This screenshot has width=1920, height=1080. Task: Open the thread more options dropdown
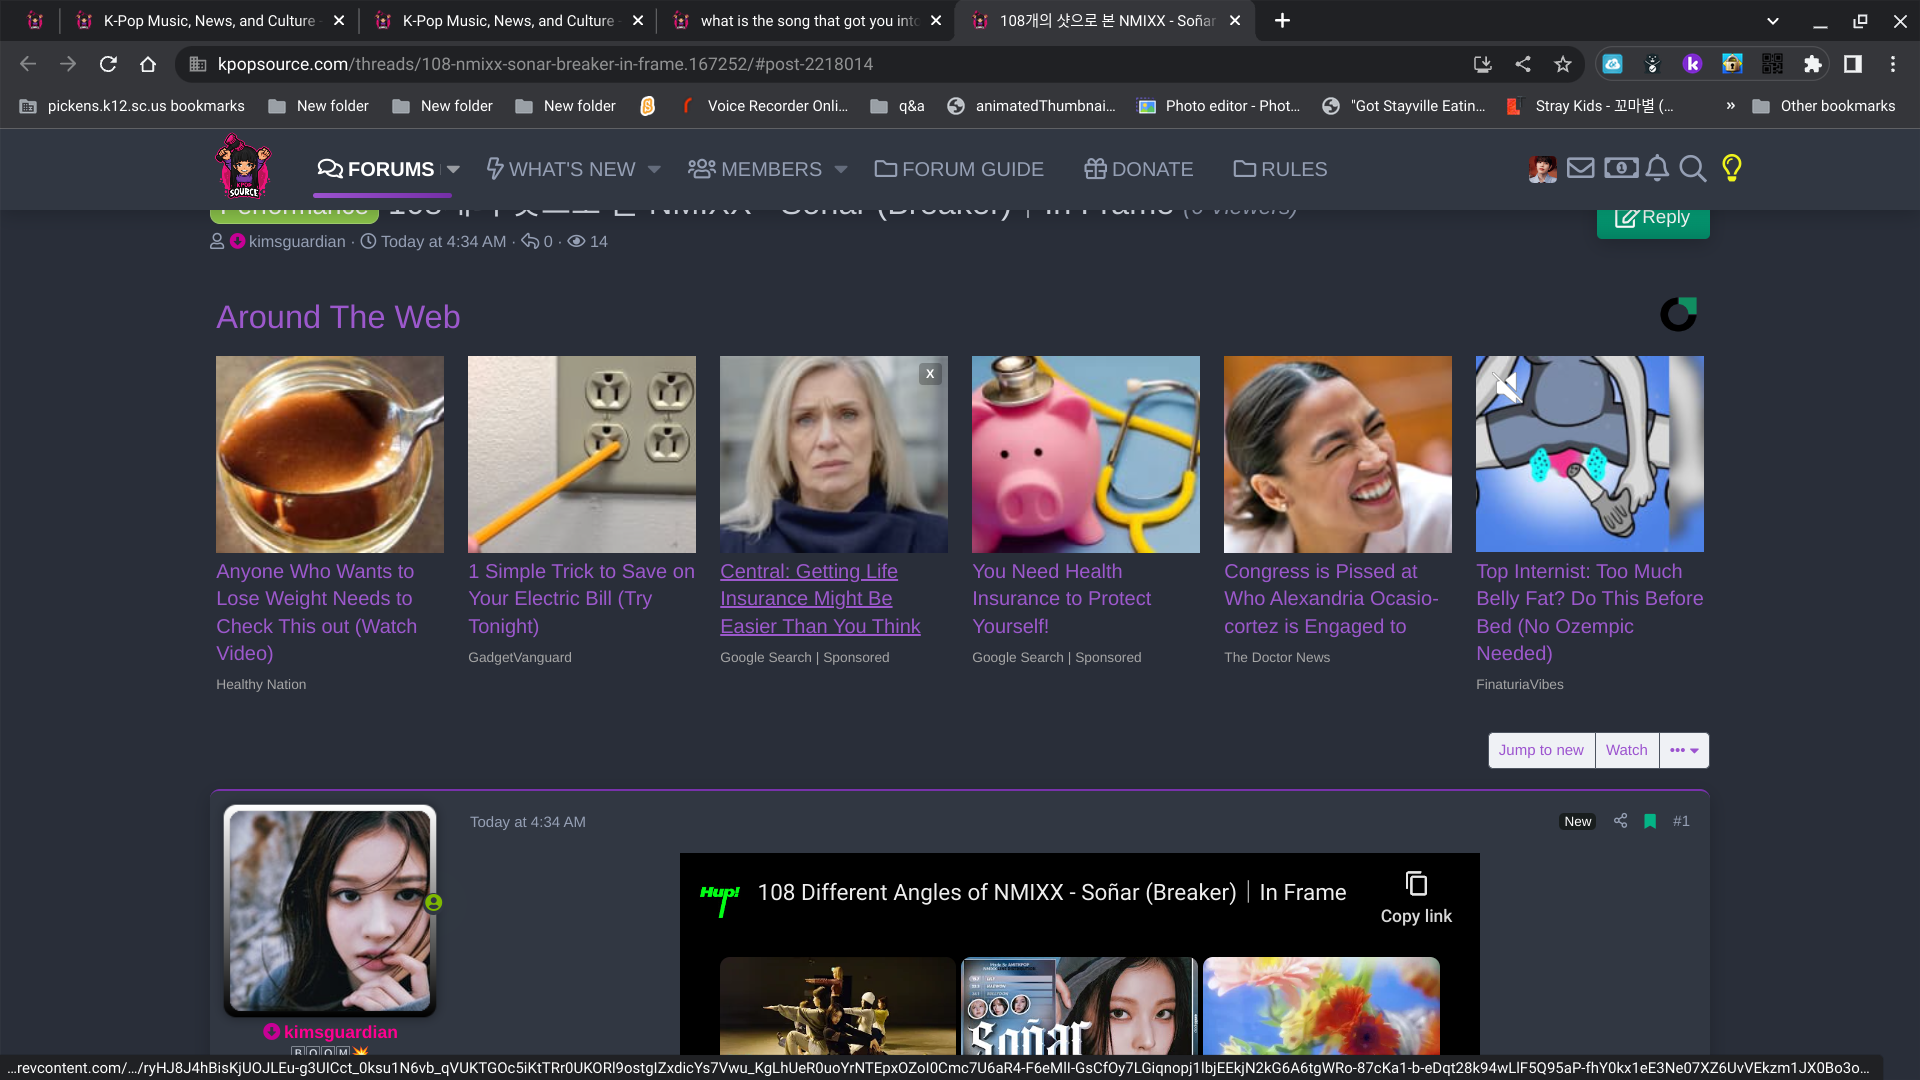coord(1684,750)
